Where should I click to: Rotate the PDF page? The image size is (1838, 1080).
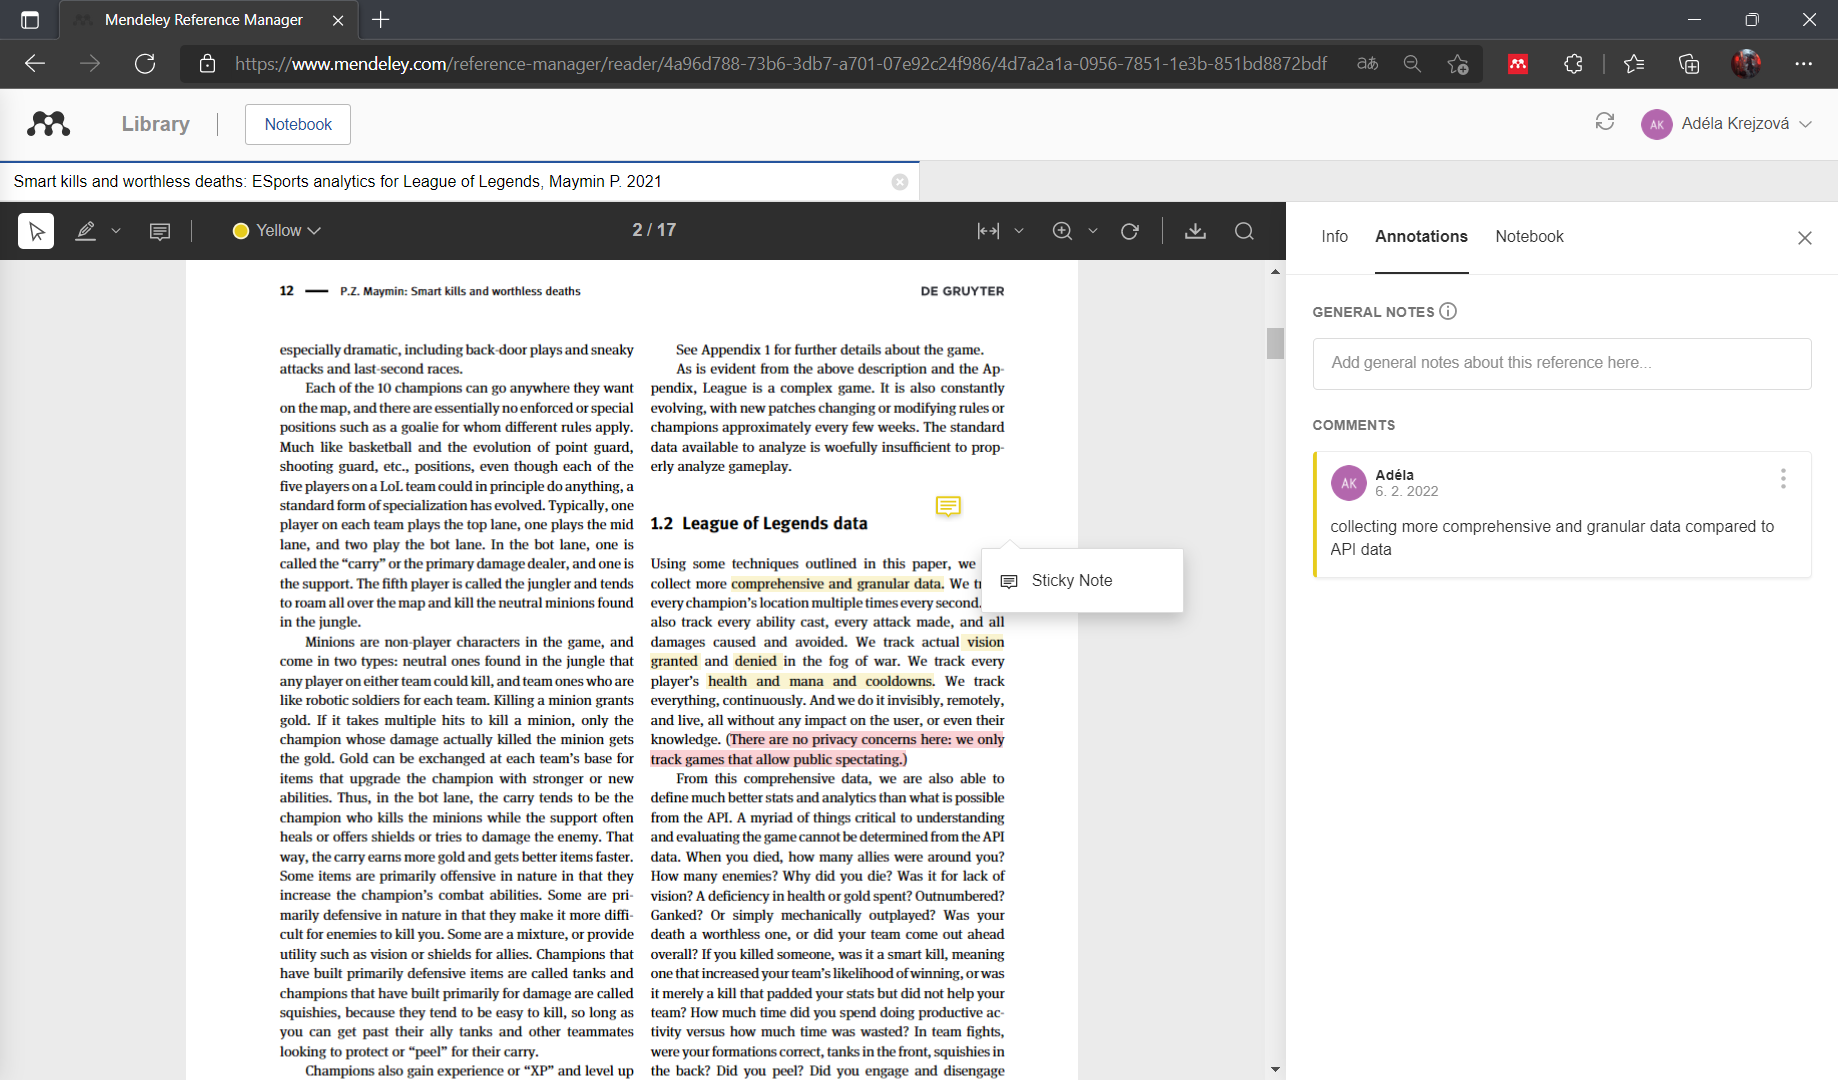[1130, 231]
